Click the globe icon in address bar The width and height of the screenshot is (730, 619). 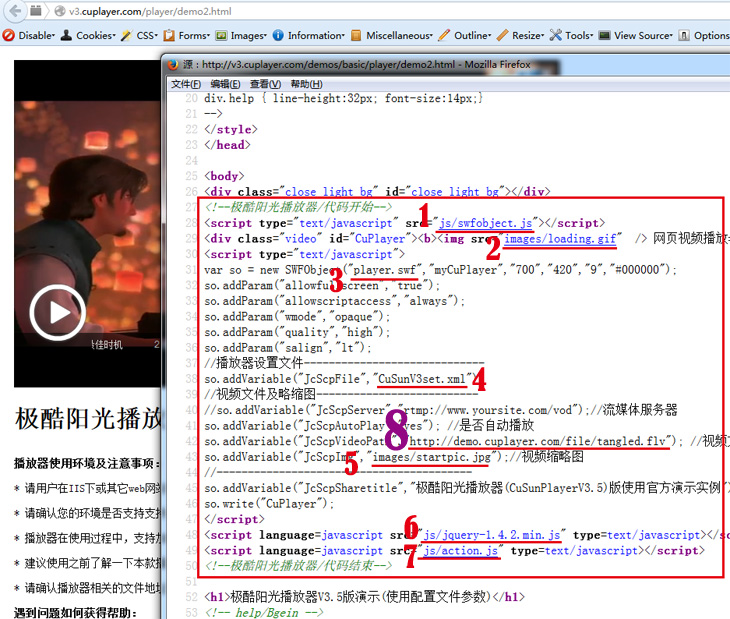60,11
